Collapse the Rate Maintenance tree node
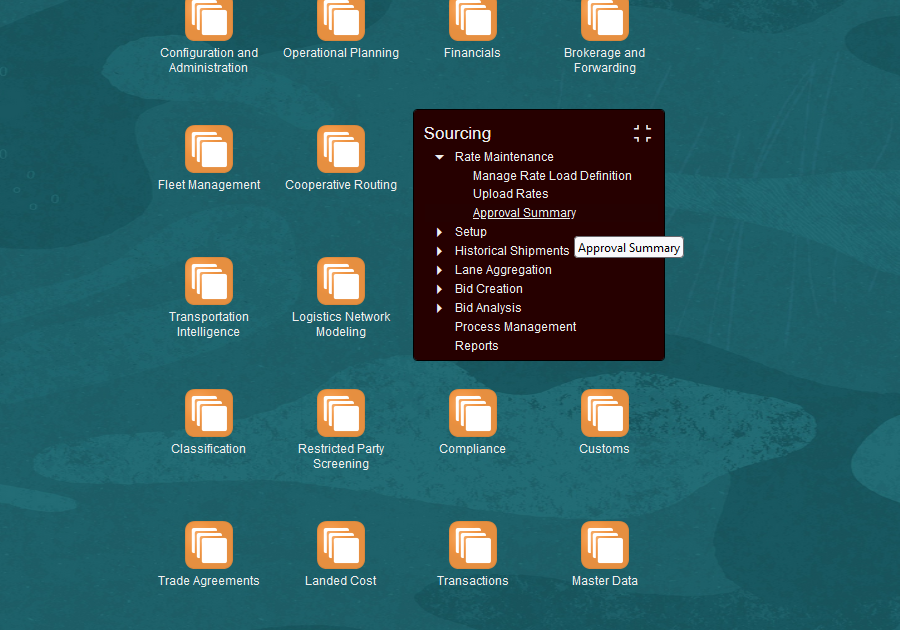Image resolution: width=900 pixels, height=630 pixels. pos(439,157)
